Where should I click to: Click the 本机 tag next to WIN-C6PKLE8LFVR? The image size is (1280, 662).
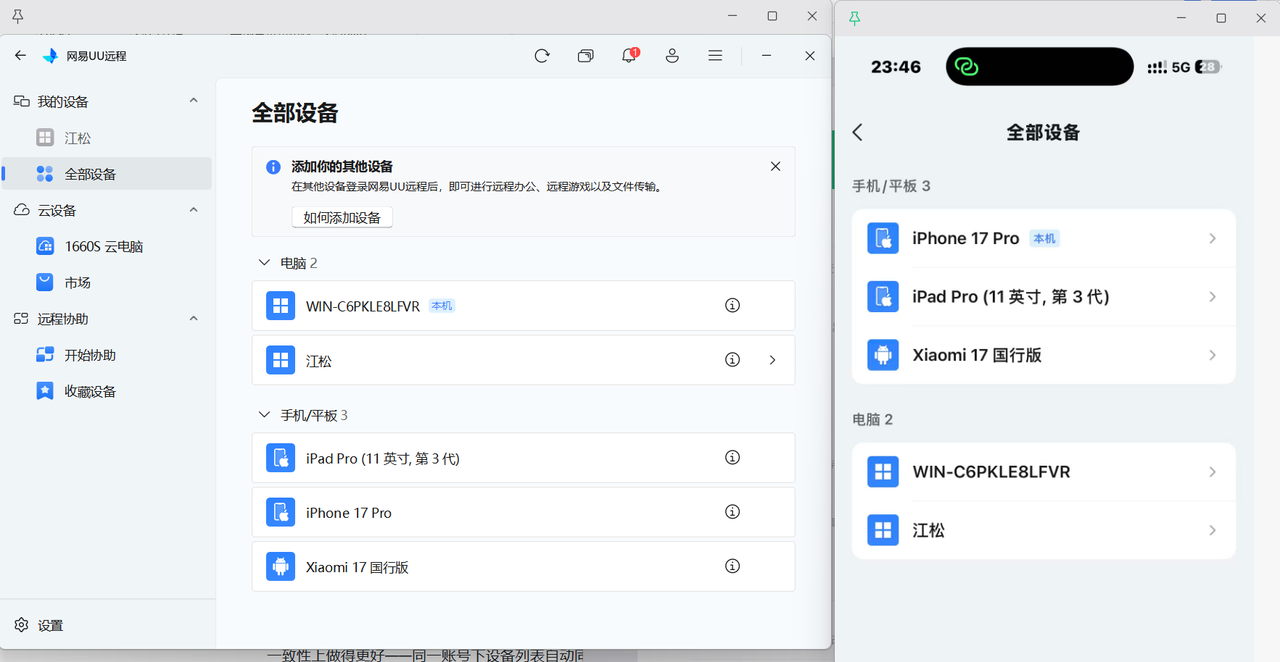[x=441, y=306]
